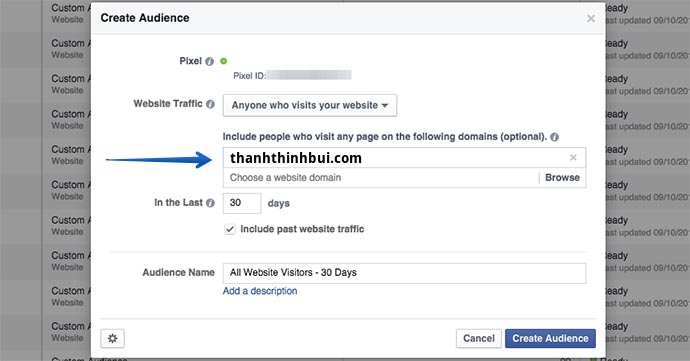Click the Audience Name text field
Viewport: 690px width, 361px height.
pos(404,273)
